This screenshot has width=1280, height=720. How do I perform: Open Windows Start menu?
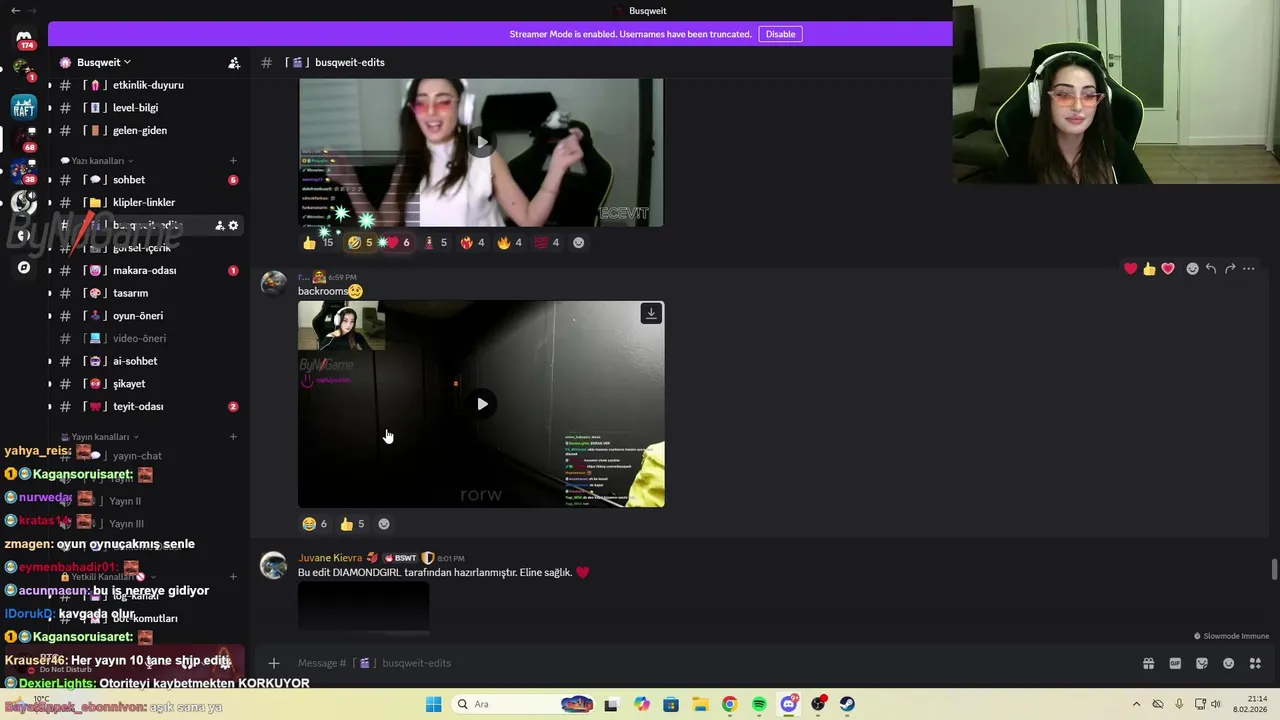coord(433,704)
